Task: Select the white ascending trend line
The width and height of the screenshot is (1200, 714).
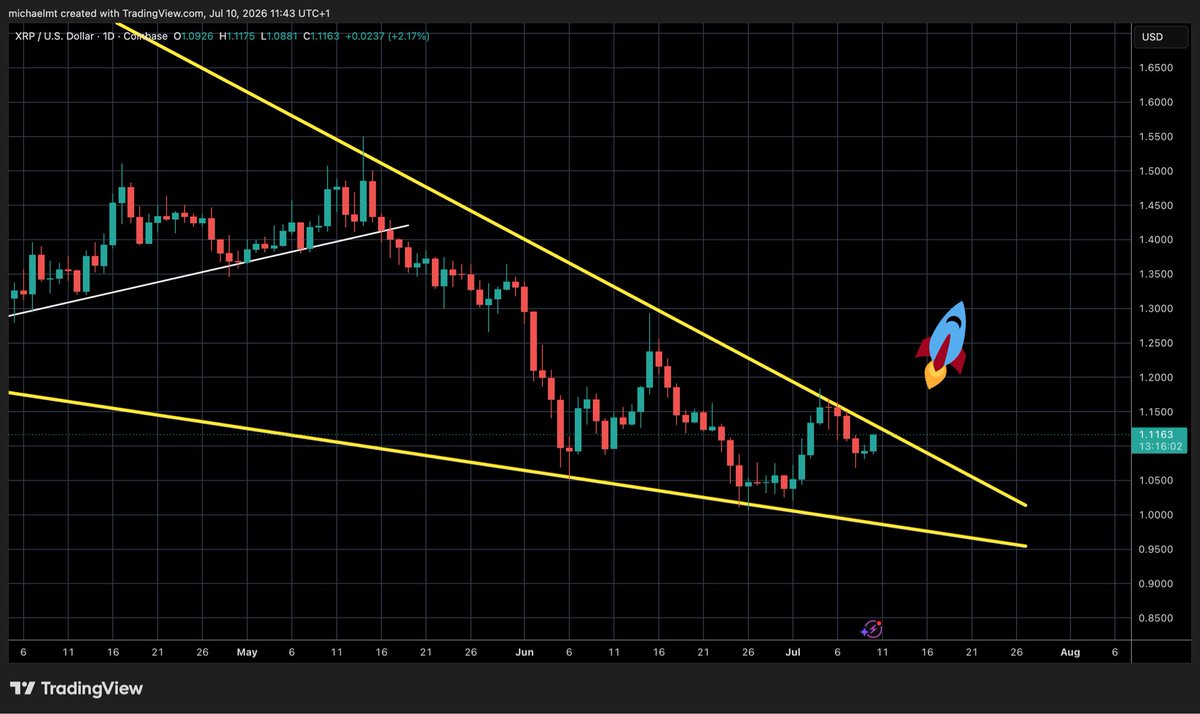Action: pos(208,271)
